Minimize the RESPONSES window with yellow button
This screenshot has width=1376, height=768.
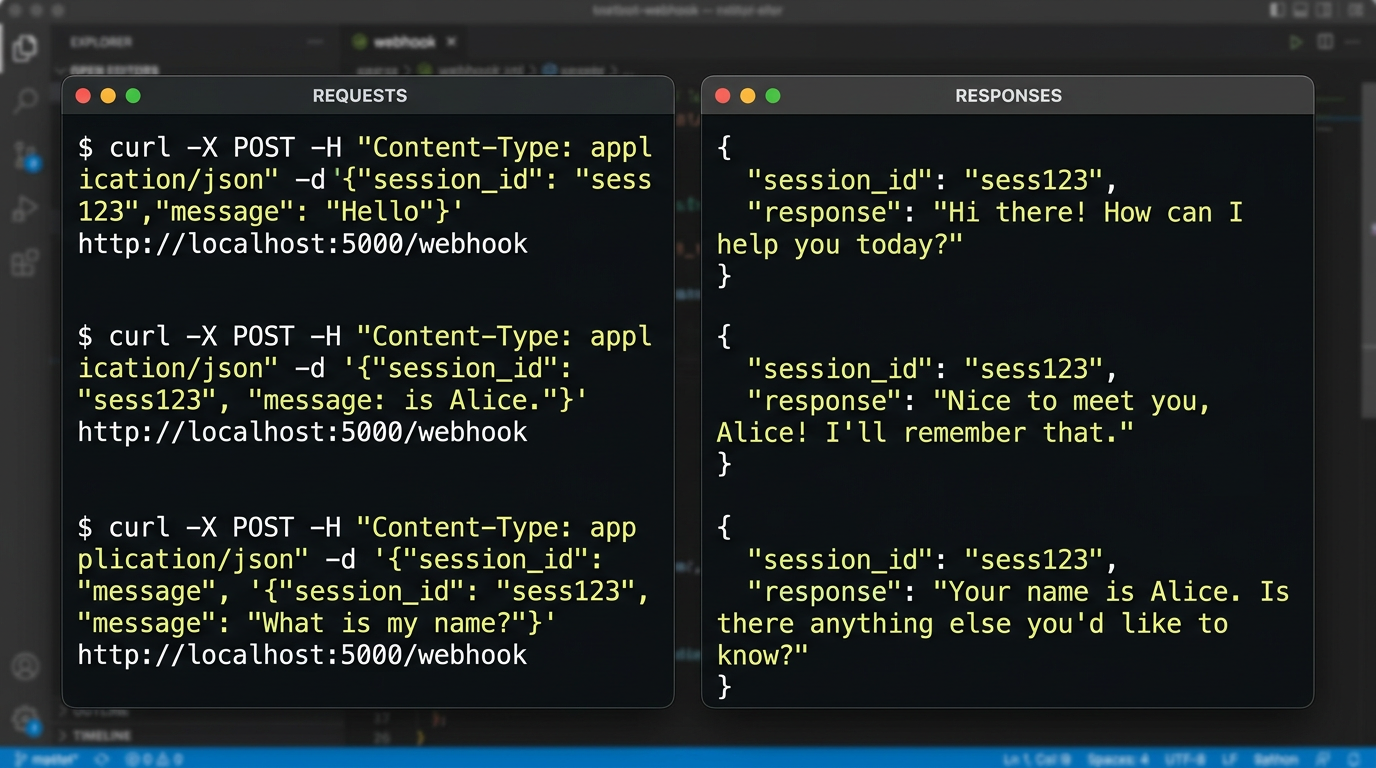point(747,96)
